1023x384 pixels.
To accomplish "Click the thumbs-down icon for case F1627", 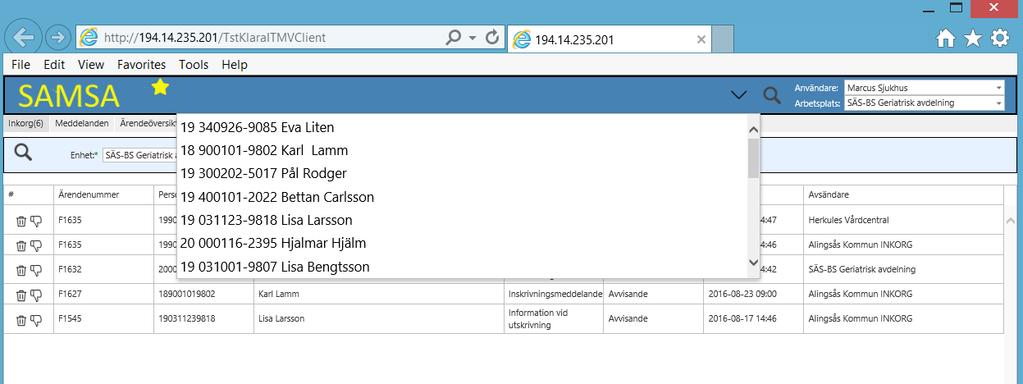I will (36, 295).
